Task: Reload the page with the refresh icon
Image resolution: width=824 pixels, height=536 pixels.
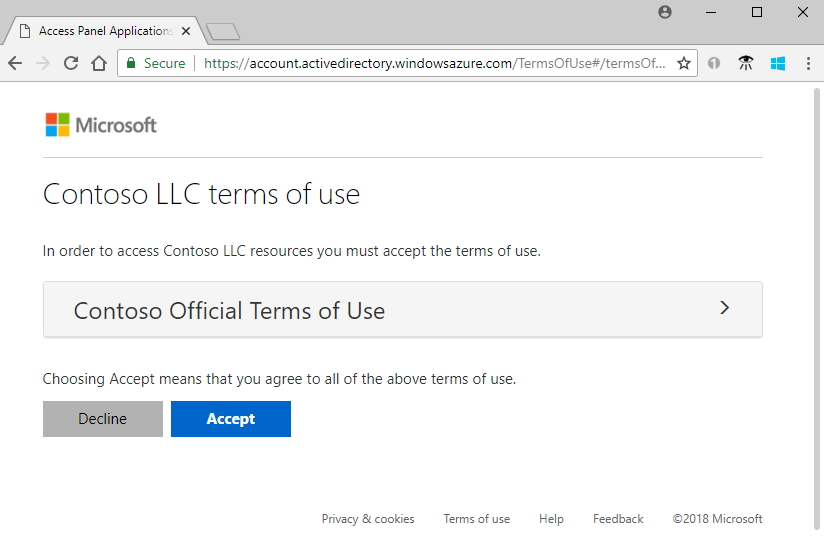Action: pyautogui.click(x=71, y=63)
